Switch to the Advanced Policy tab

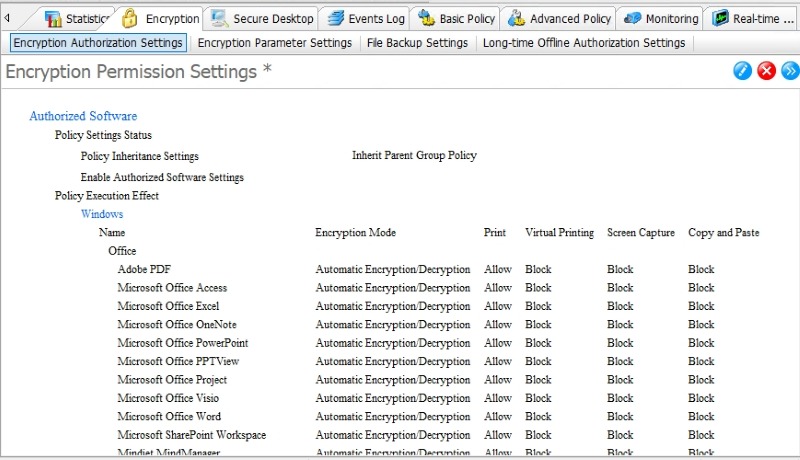(x=560, y=19)
